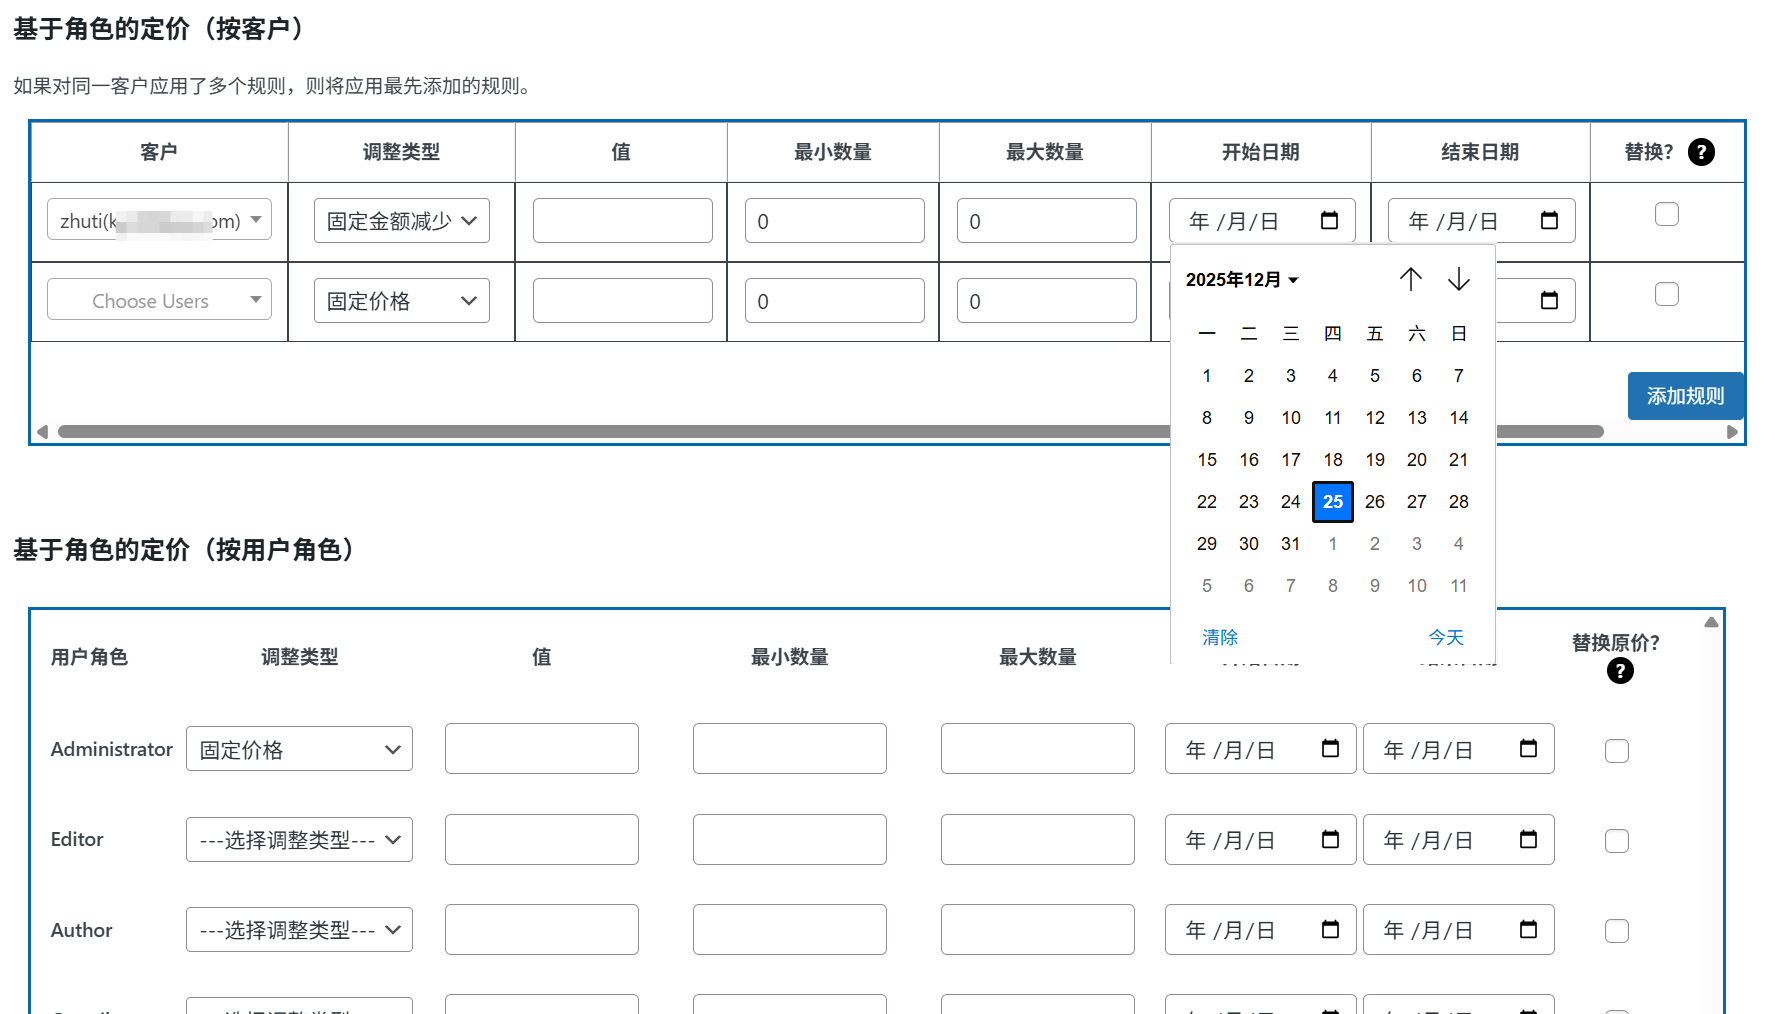The height and width of the screenshot is (1014, 1775).
Task: Focus 最大数量 field in Choose Users row
Action: coord(1047,301)
